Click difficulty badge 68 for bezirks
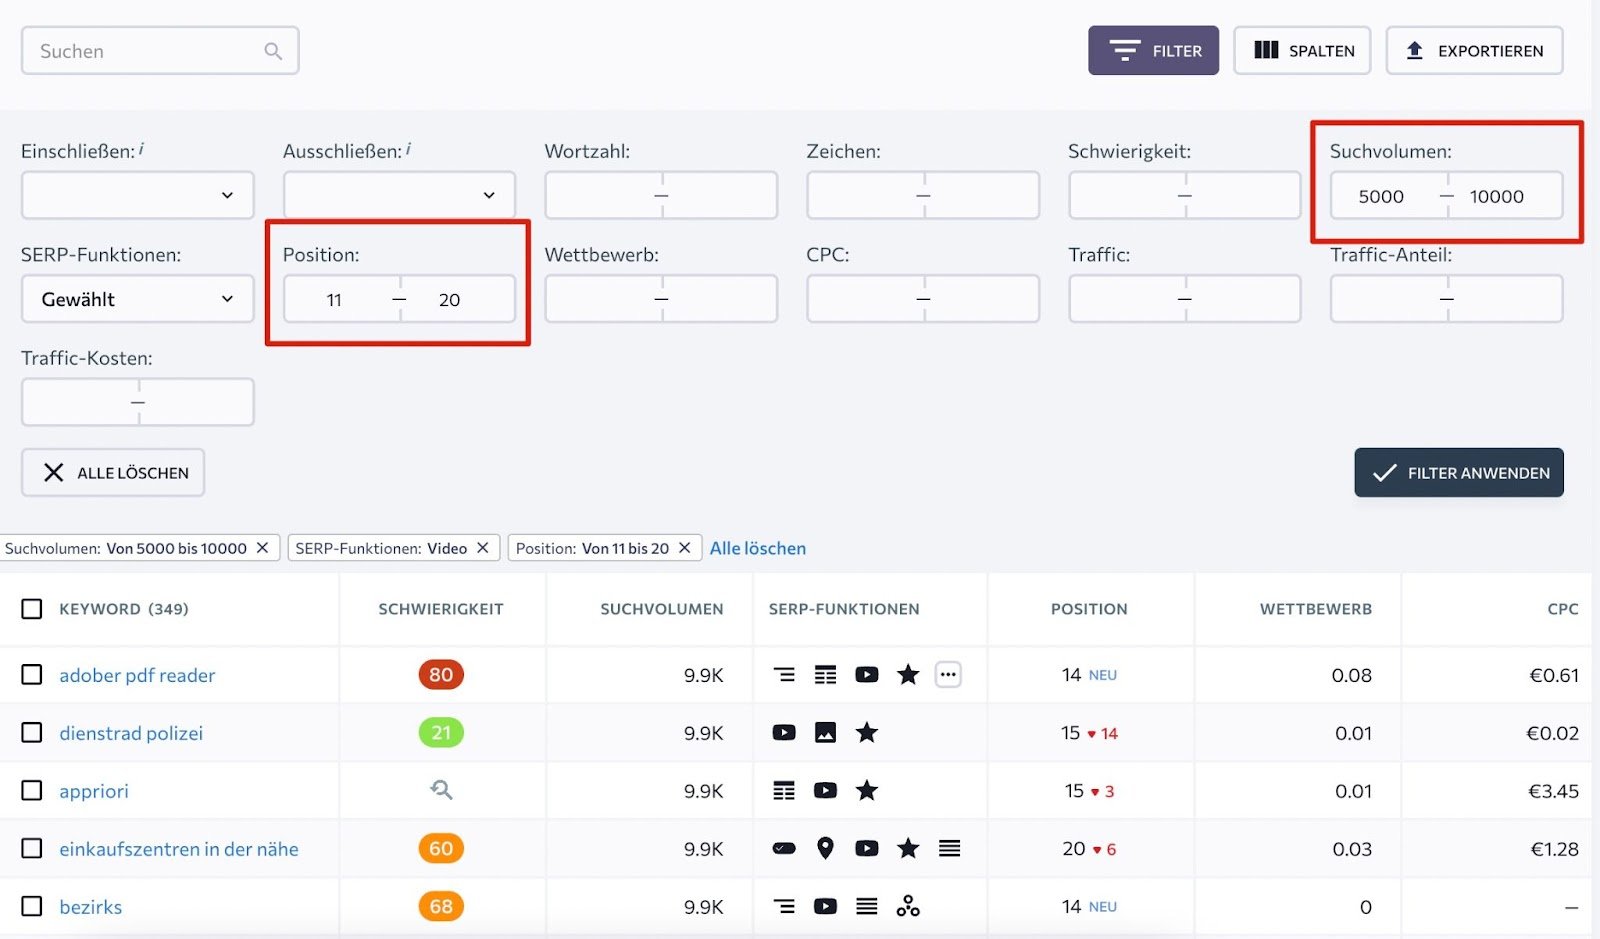This screenshot has width=1600, height=939. [x=441, y=906]
